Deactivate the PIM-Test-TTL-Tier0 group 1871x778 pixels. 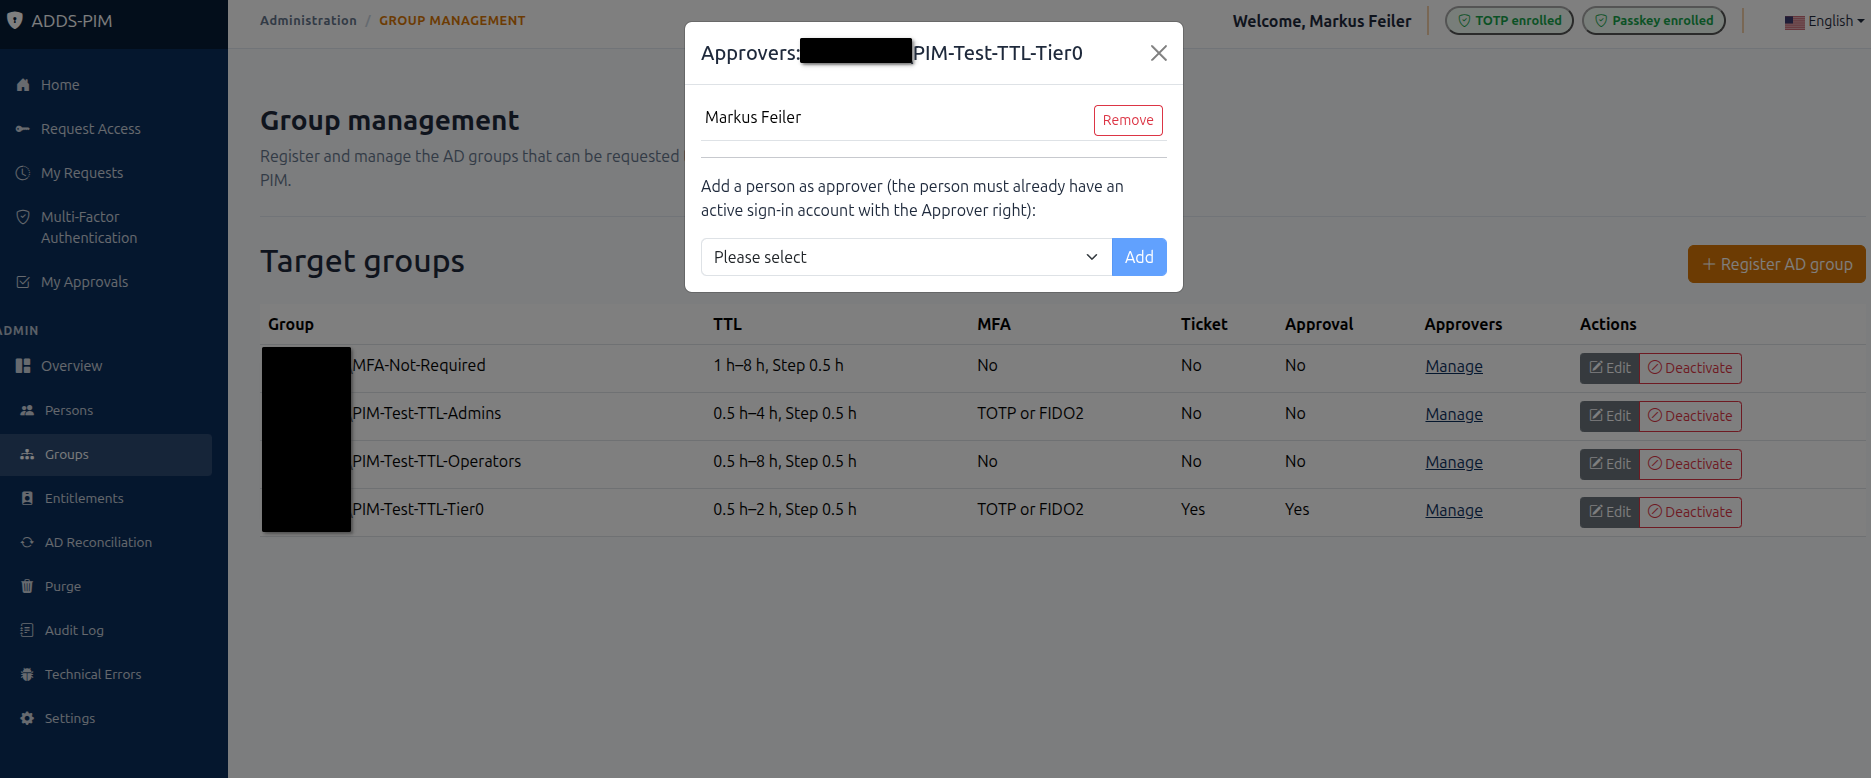[x=1691, y=512]
